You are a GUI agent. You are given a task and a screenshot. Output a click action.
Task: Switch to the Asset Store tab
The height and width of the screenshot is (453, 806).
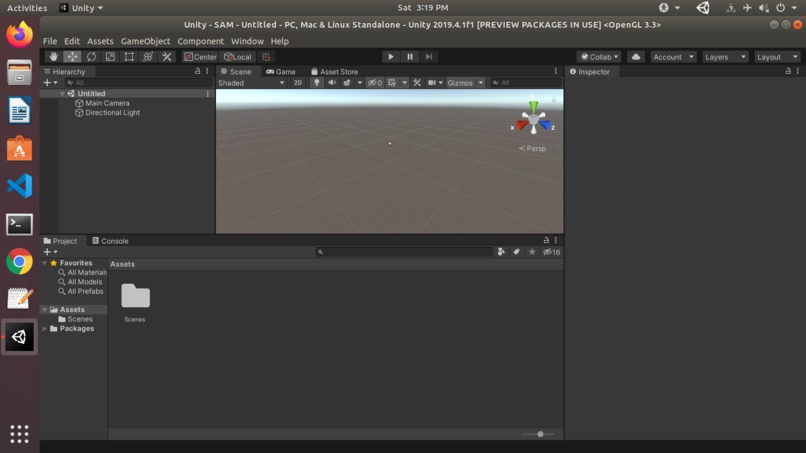click(334, 71)
